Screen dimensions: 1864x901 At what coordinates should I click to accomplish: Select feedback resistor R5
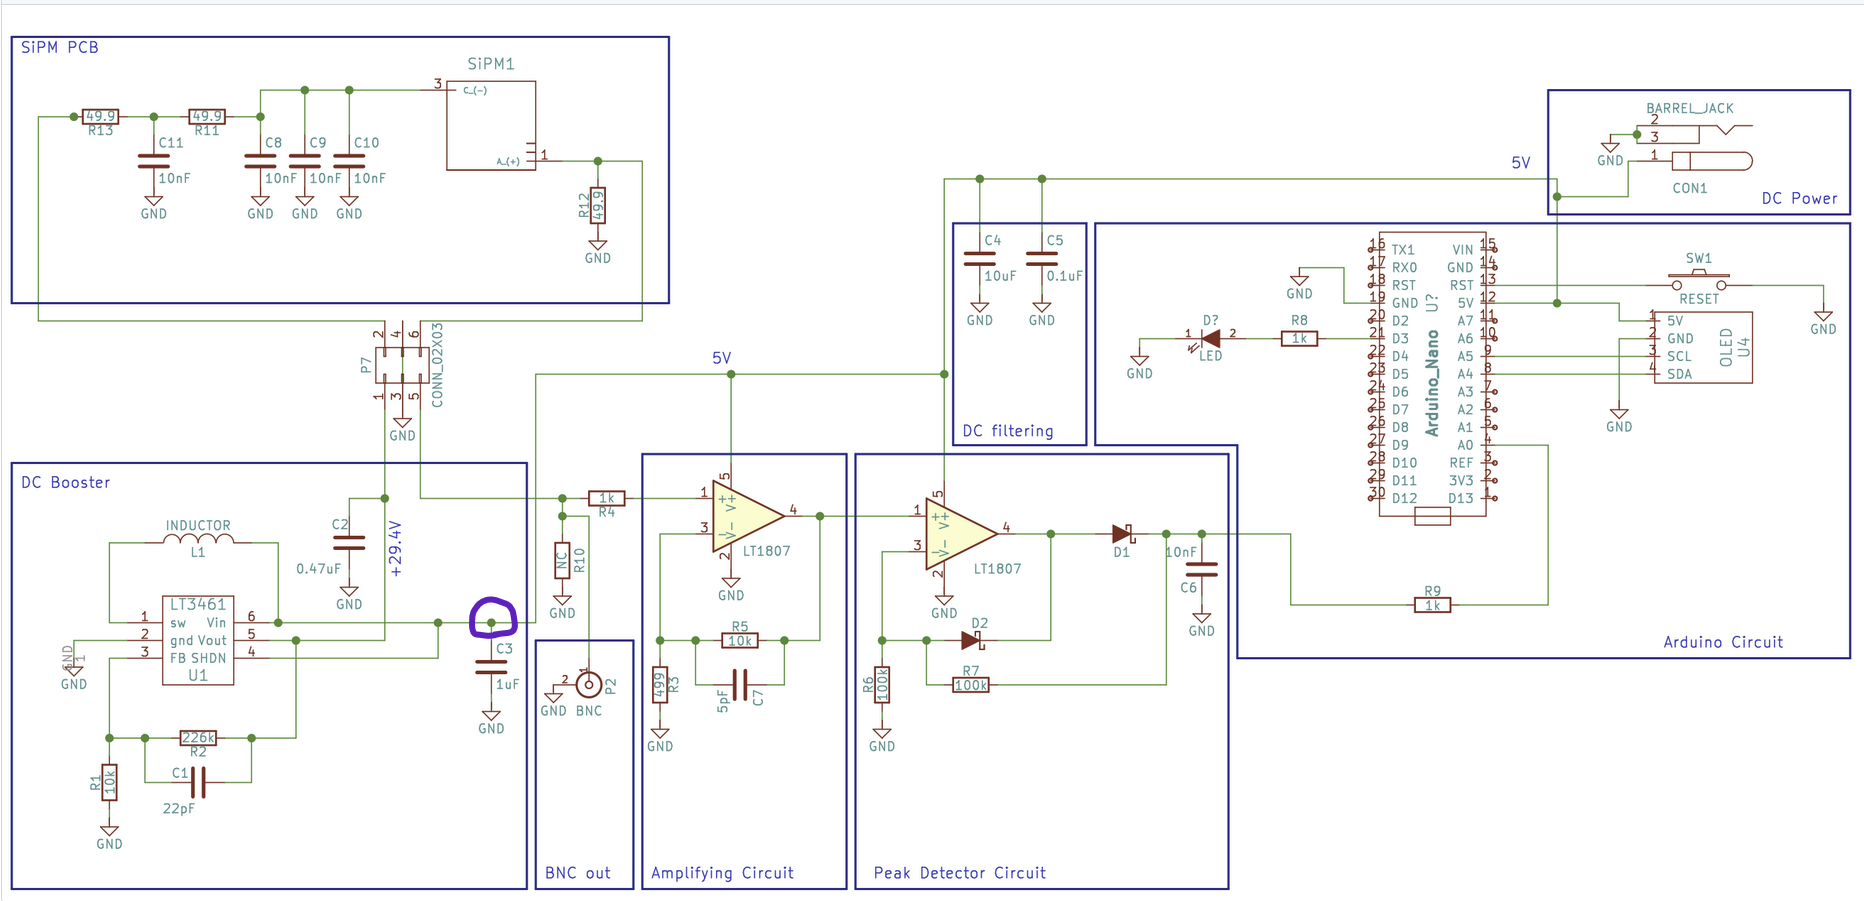pos(740,640)
